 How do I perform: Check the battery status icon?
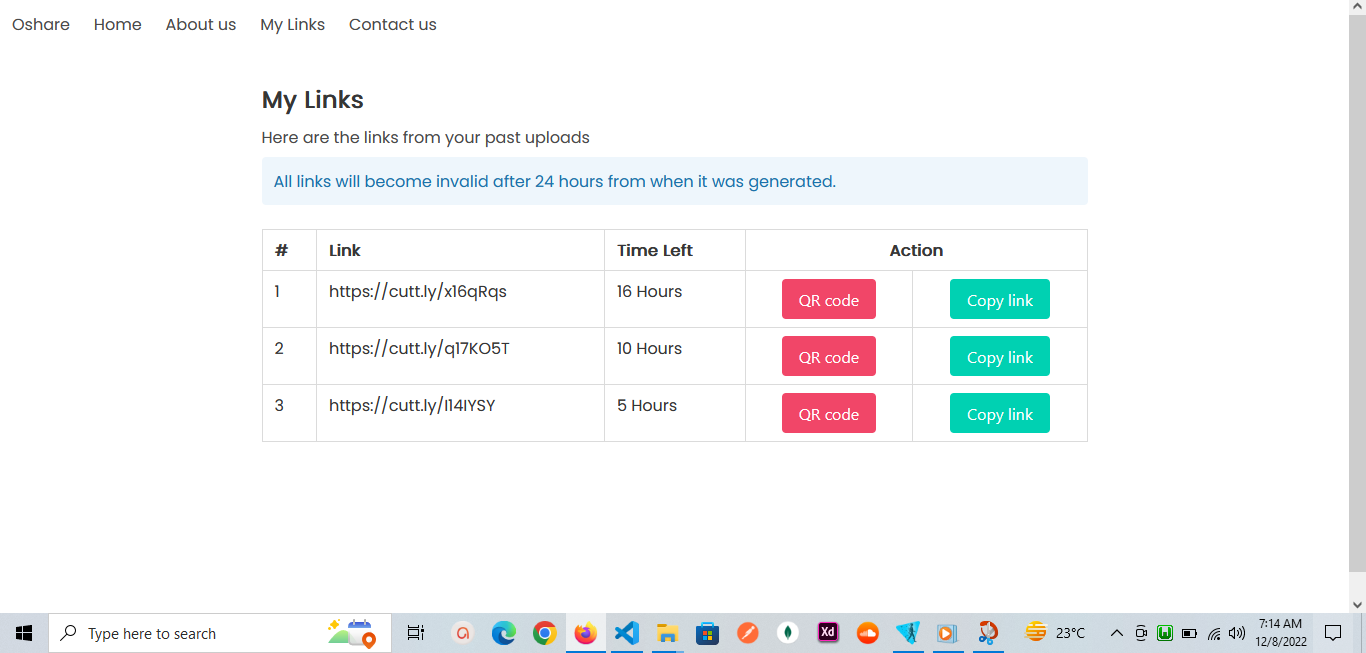coord(1189,633)
